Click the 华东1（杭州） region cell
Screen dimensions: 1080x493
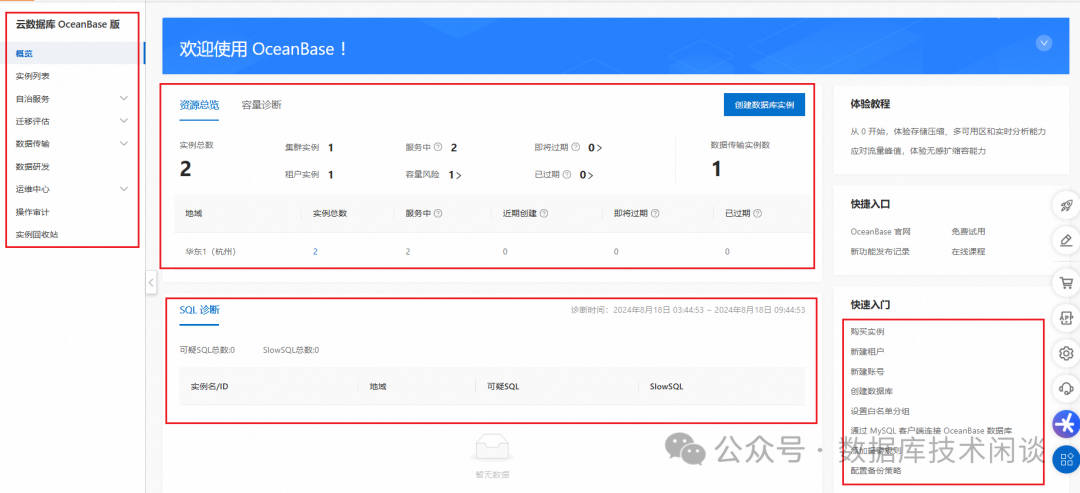click(x=211, y=252)
